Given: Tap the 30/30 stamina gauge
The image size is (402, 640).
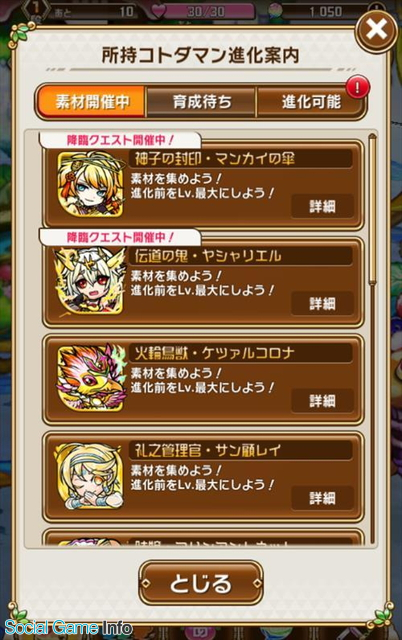Looking at the screenshot, I should 206,11.
